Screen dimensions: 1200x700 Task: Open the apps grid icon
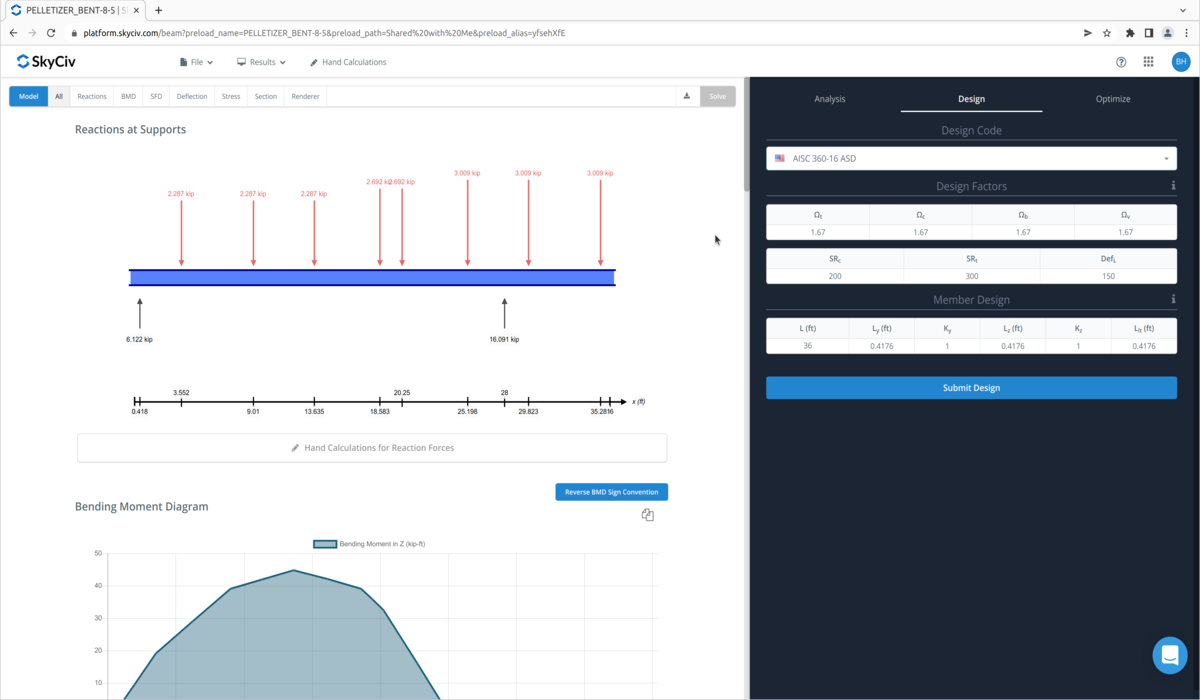pos(1148,62)
